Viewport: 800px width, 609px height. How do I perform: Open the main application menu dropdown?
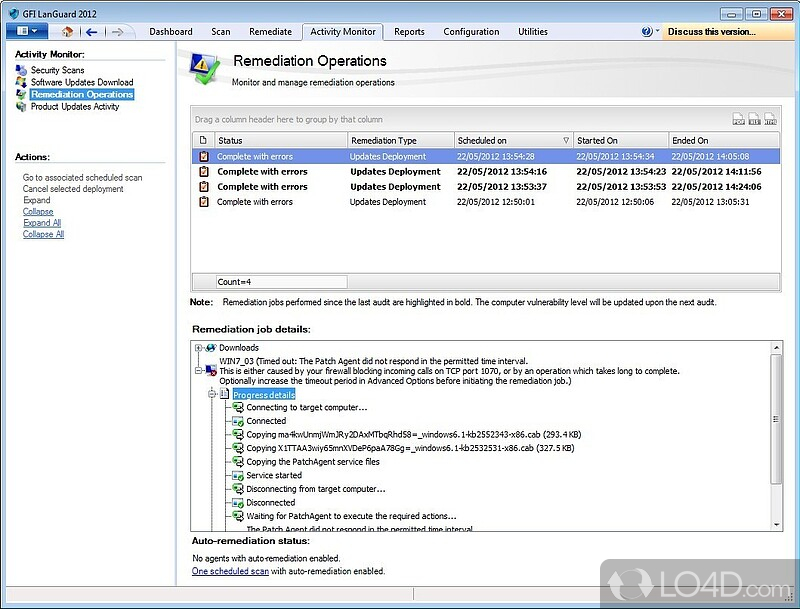click(26, 32)
